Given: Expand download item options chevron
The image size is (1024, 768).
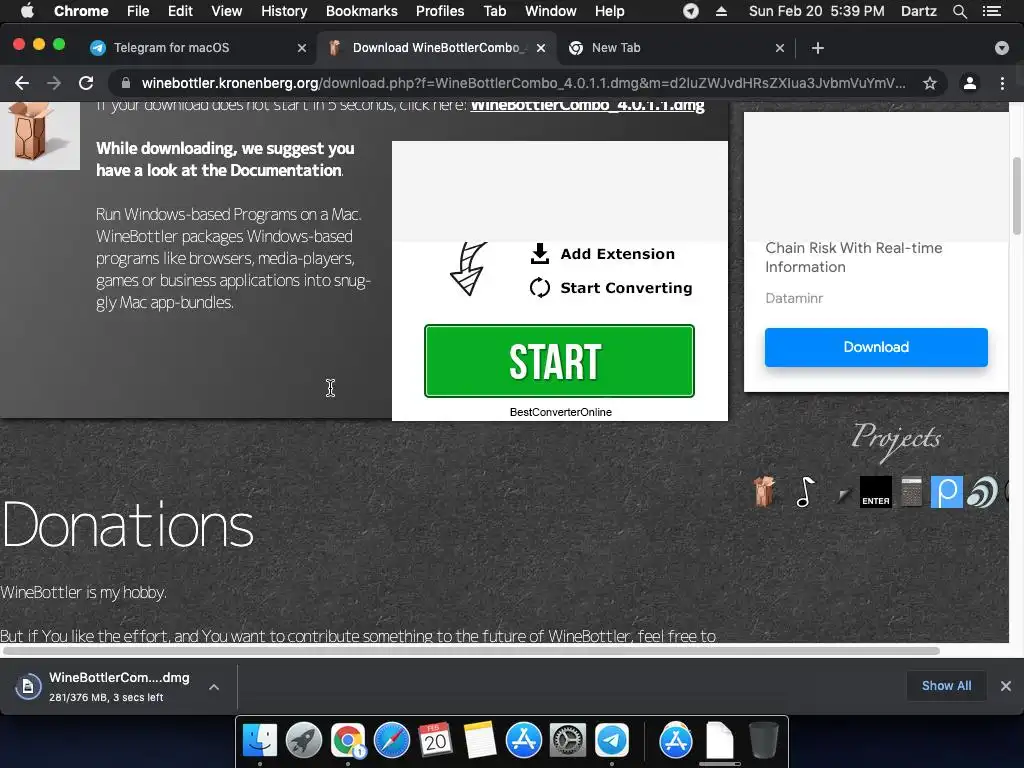Looking at the screenshot, I should tap(214, 686).
